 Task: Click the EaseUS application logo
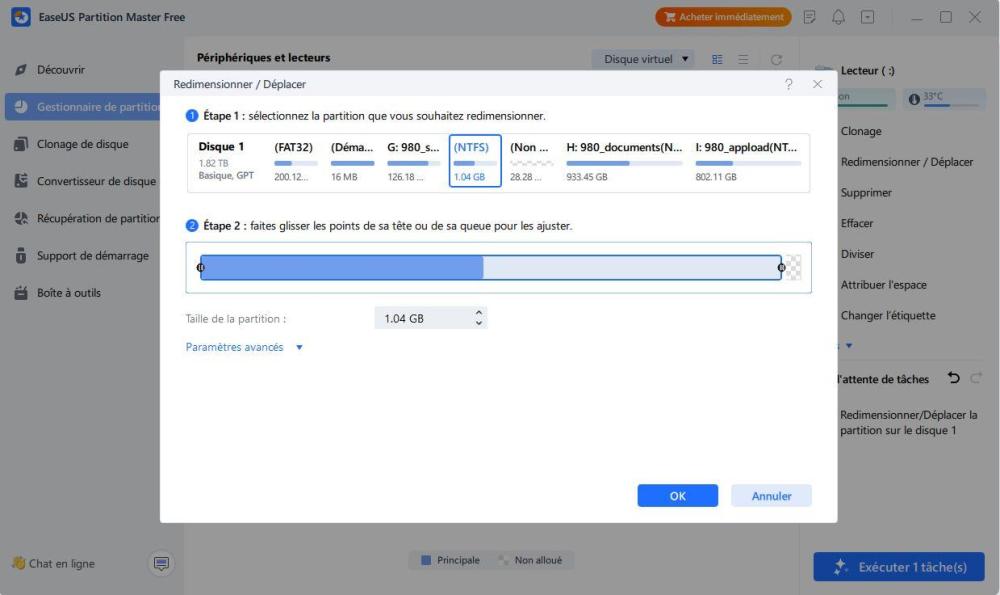20,17
